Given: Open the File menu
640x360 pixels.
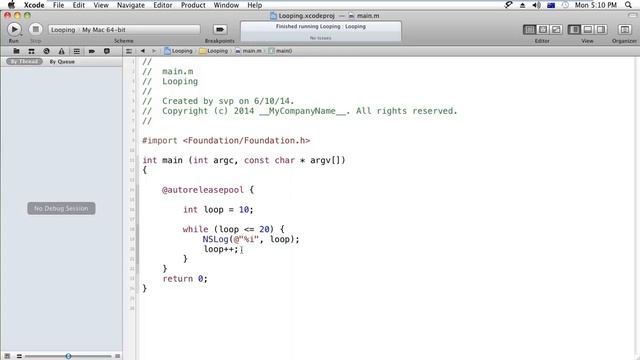Looking at the screenshot, I should (x=58, y=5).
